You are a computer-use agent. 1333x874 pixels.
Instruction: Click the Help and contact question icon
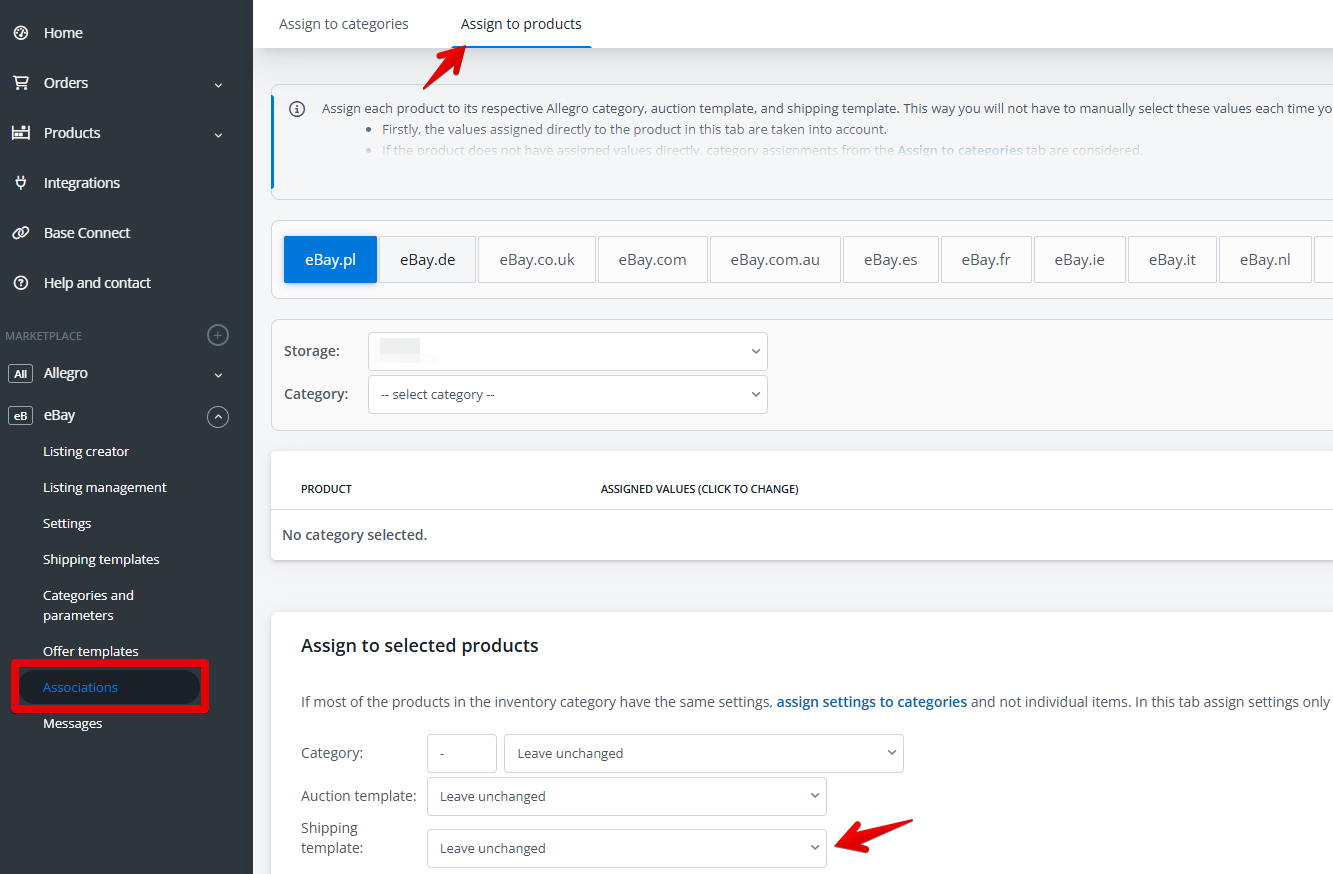coord(20,283)
